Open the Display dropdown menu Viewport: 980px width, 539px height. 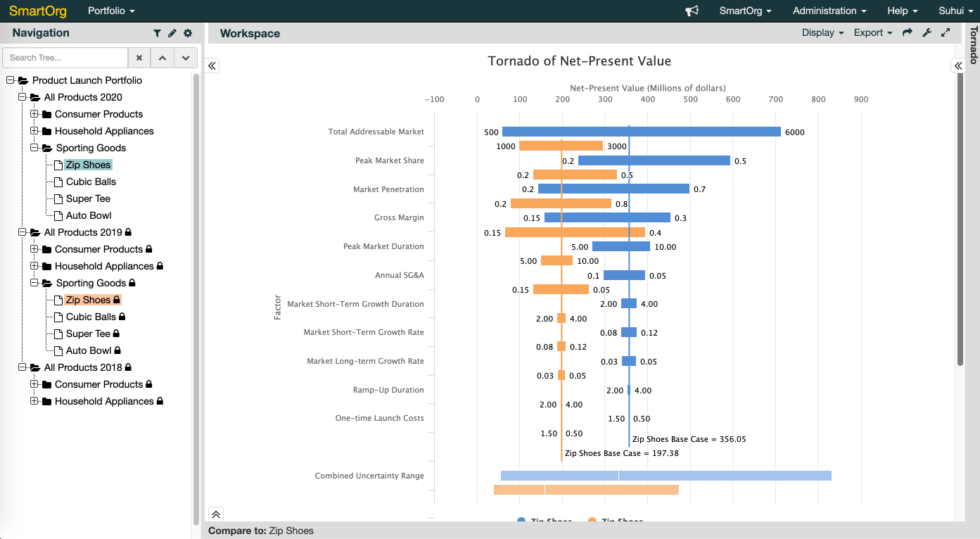tap(823, 33)
